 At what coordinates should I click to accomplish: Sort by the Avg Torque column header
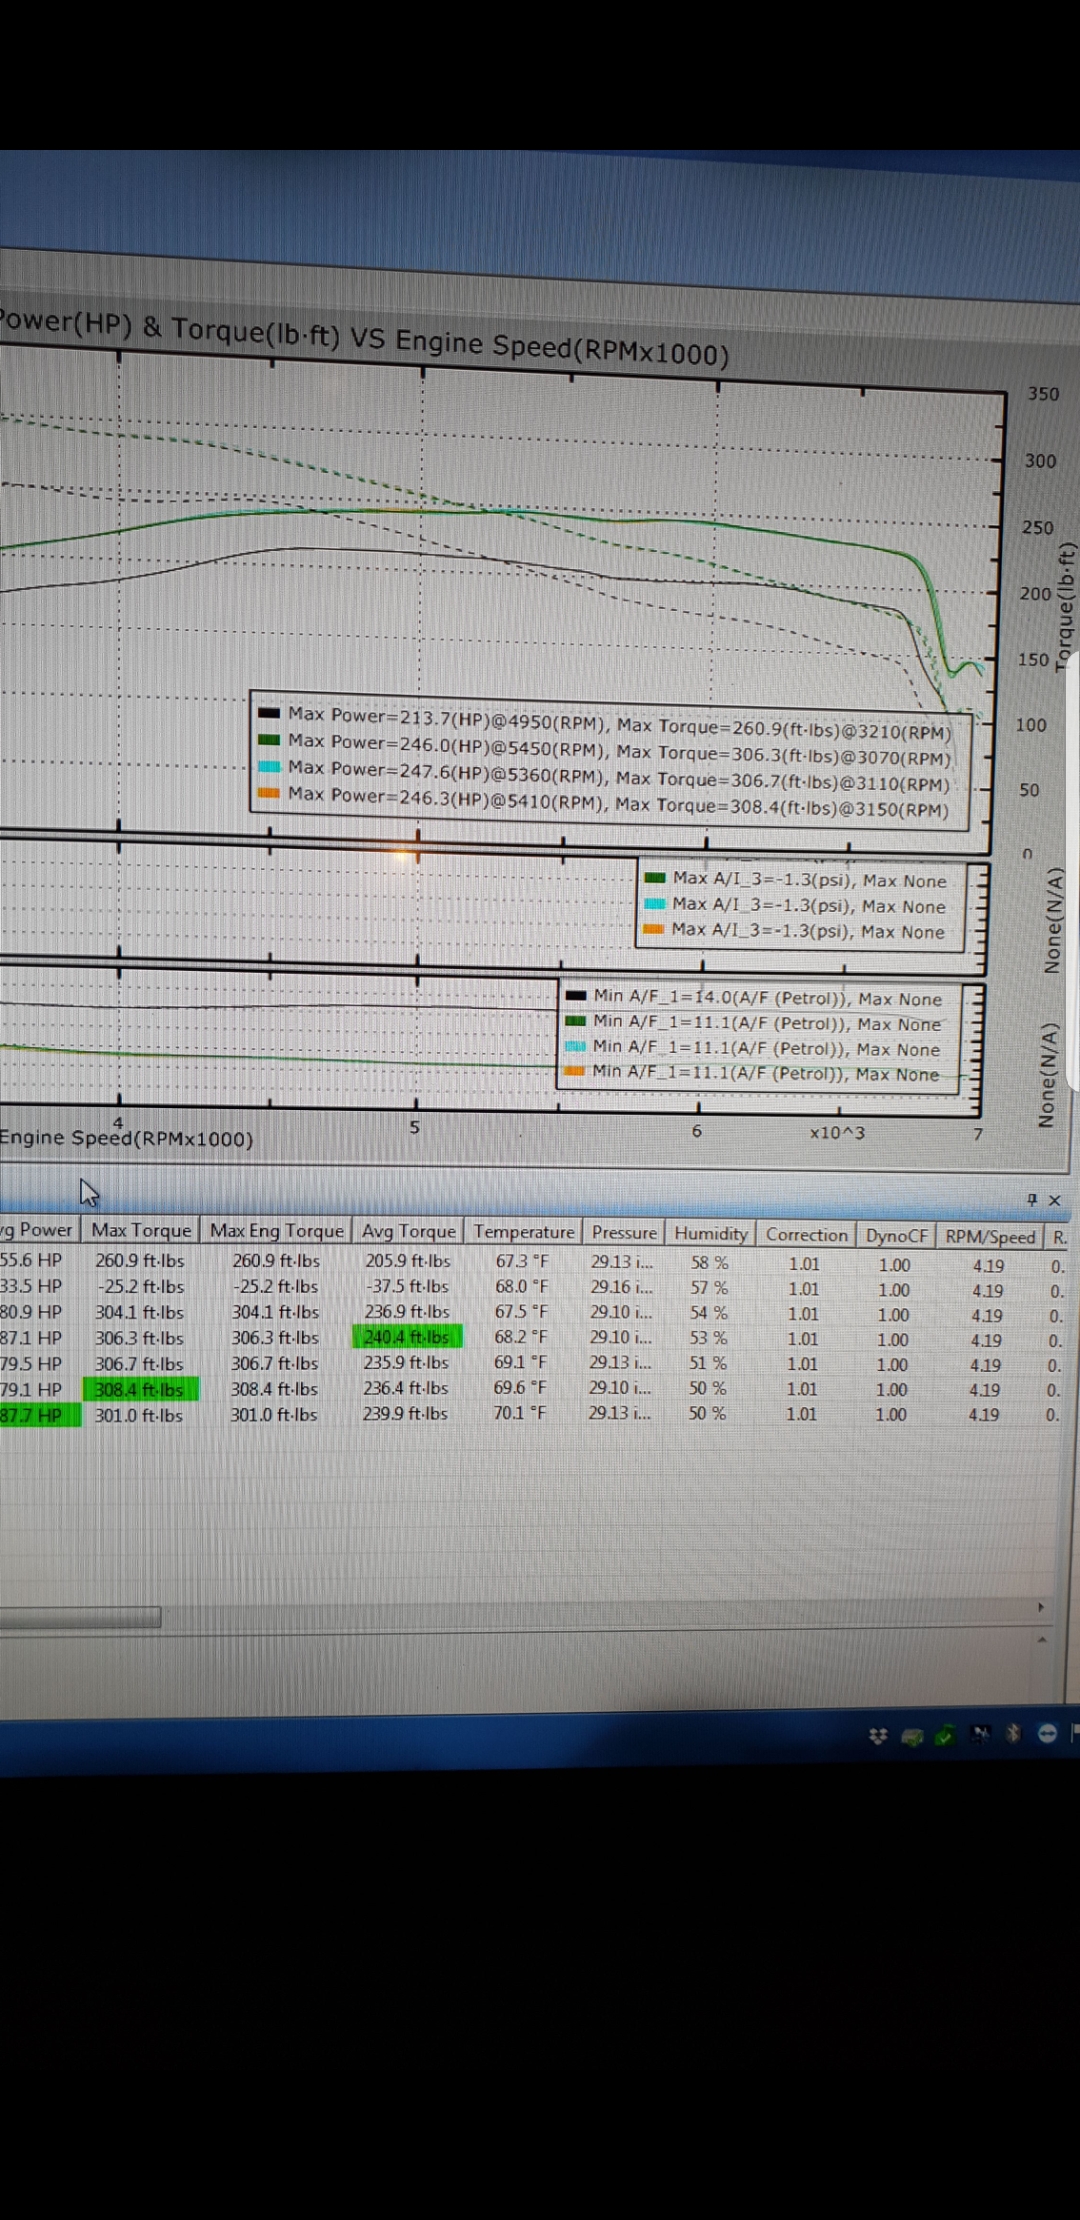tap(408, 1231)
